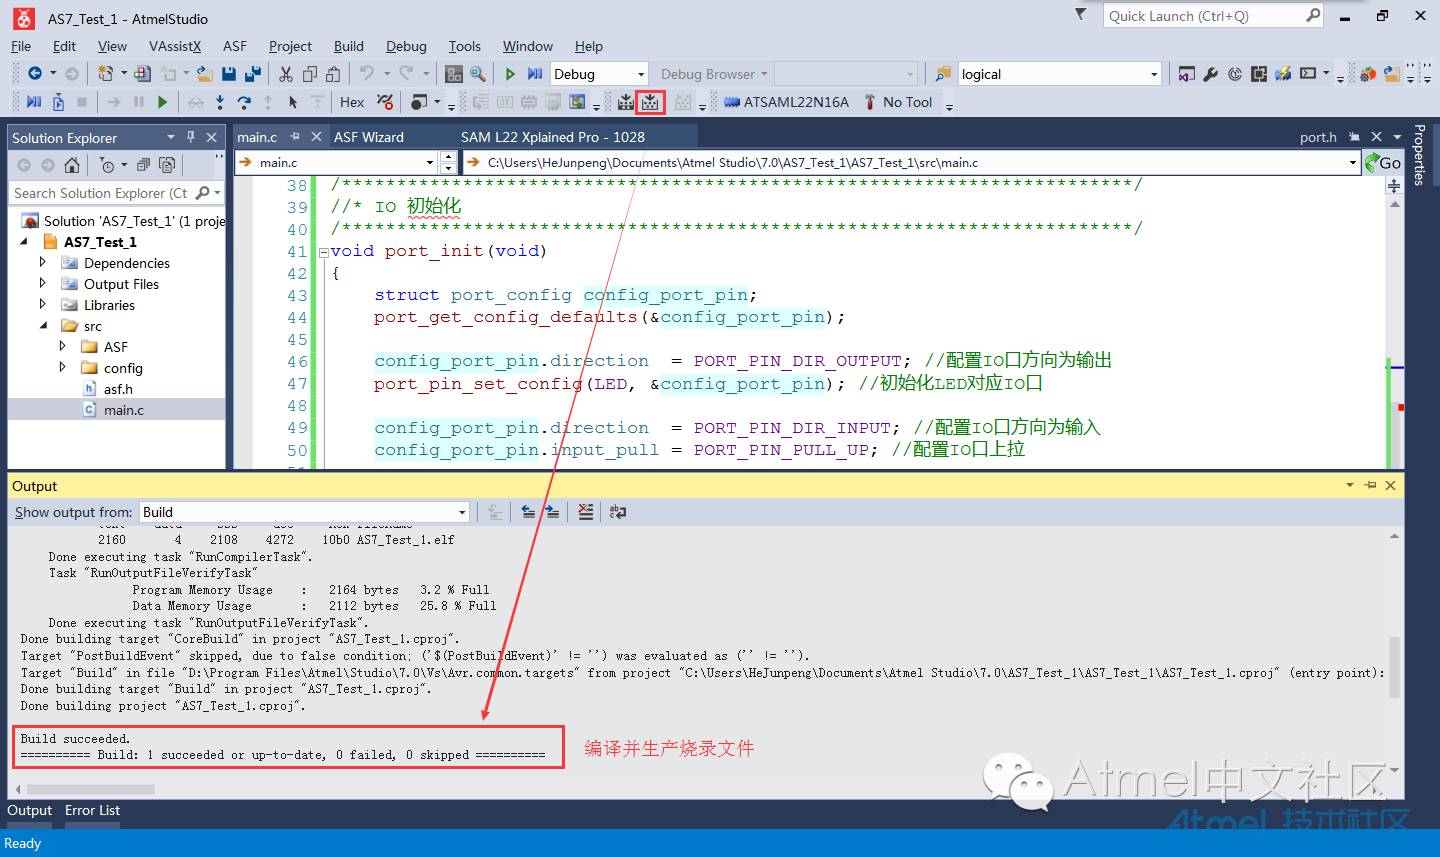Screen dimensions: 1440x857
Task: Start Without Debugging using green play icon
Action: (x=510, y=74)
